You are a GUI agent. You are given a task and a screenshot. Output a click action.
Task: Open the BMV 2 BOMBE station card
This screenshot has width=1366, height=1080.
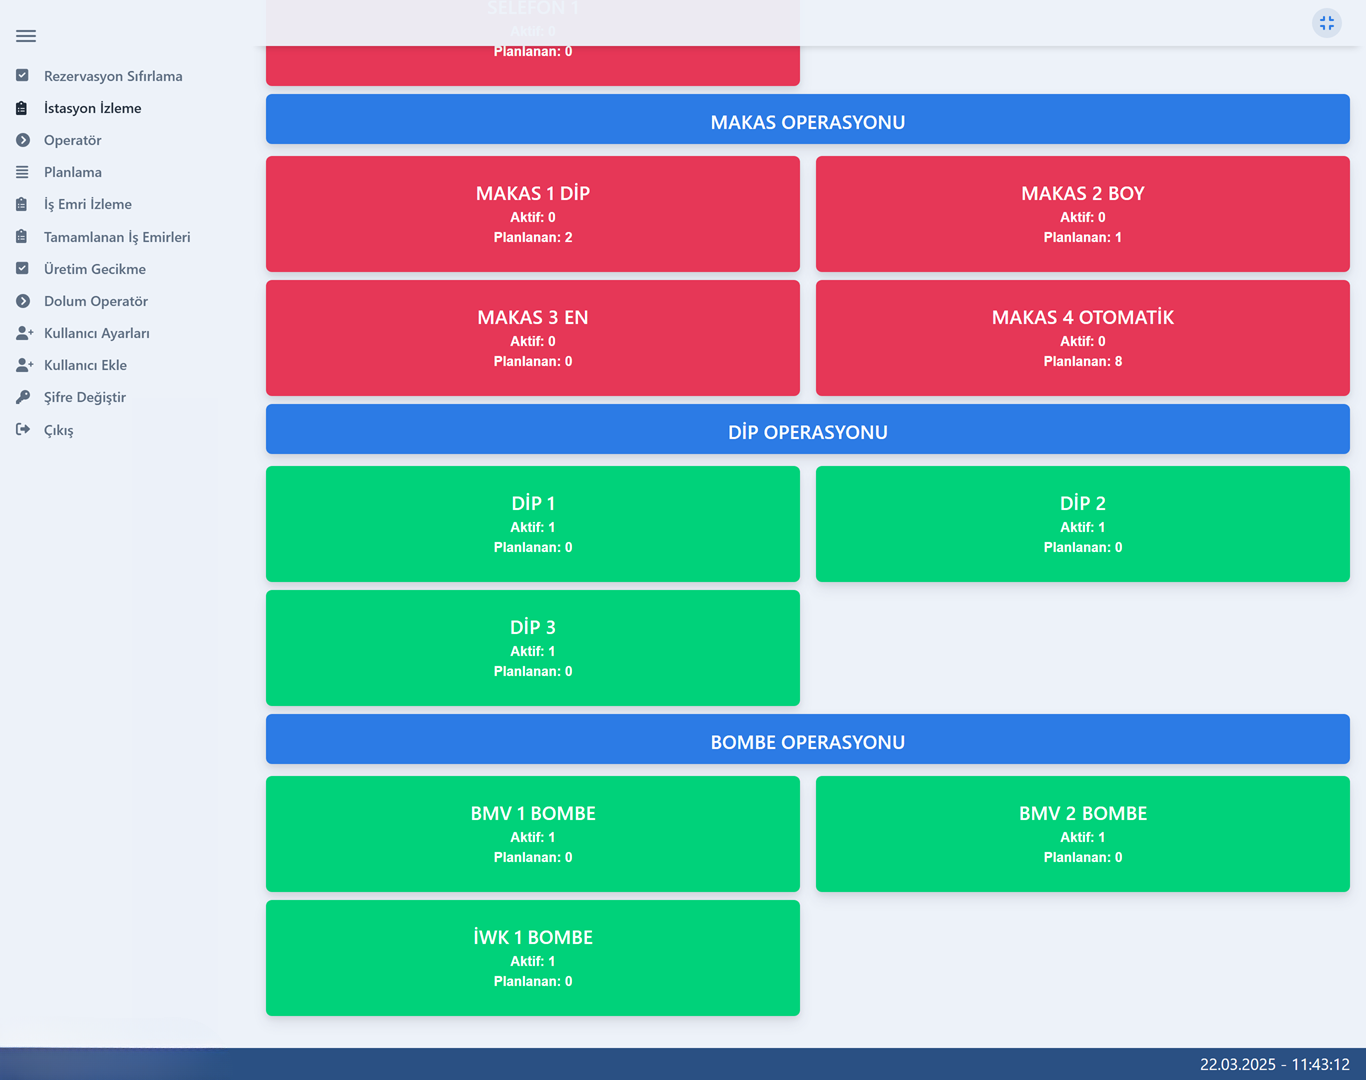1083,834
